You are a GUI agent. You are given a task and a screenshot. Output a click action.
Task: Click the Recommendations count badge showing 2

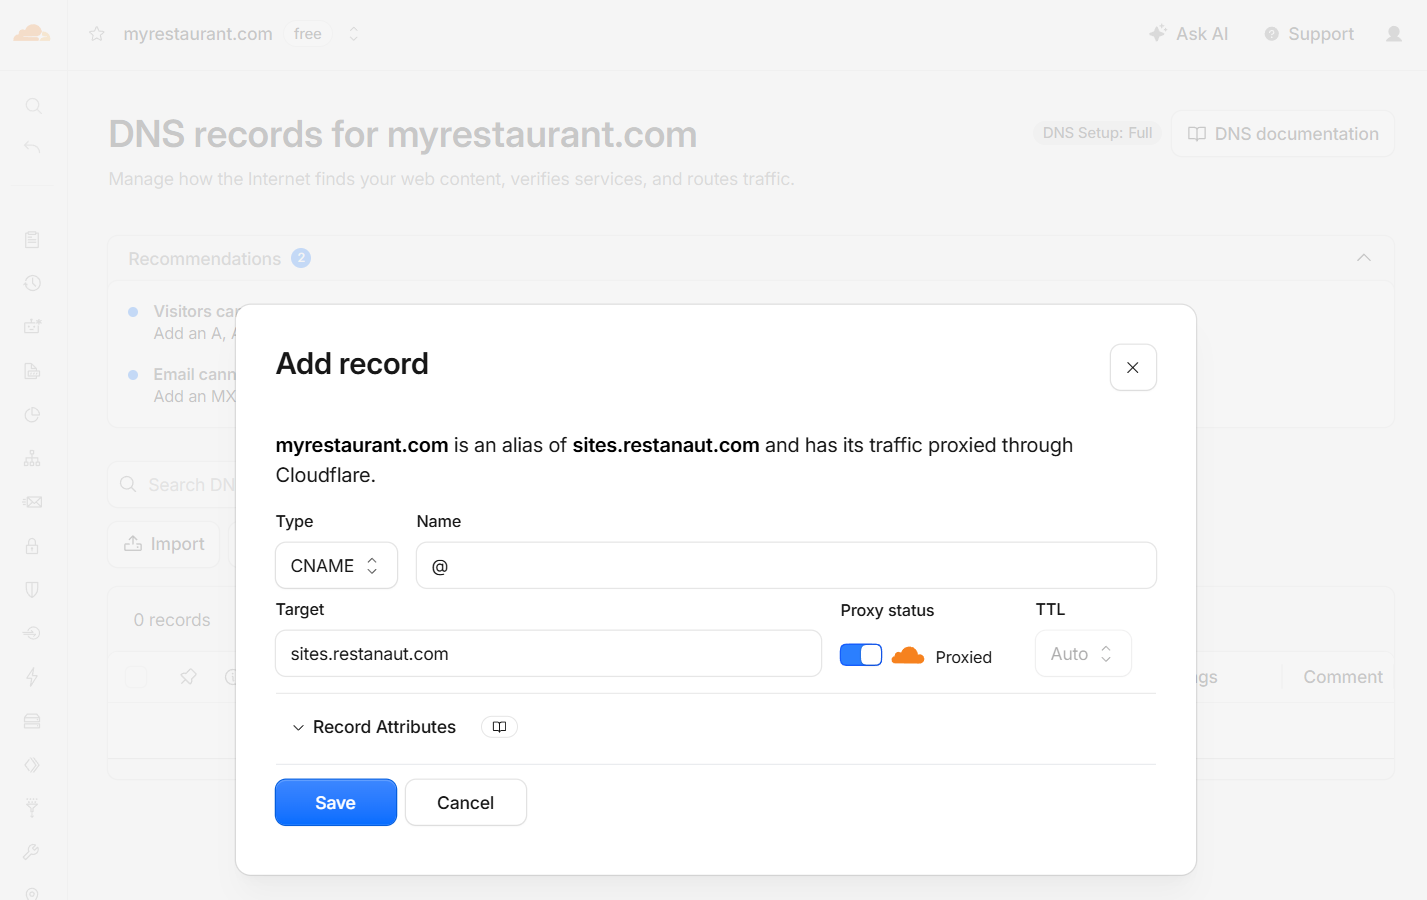click(301, 258)
